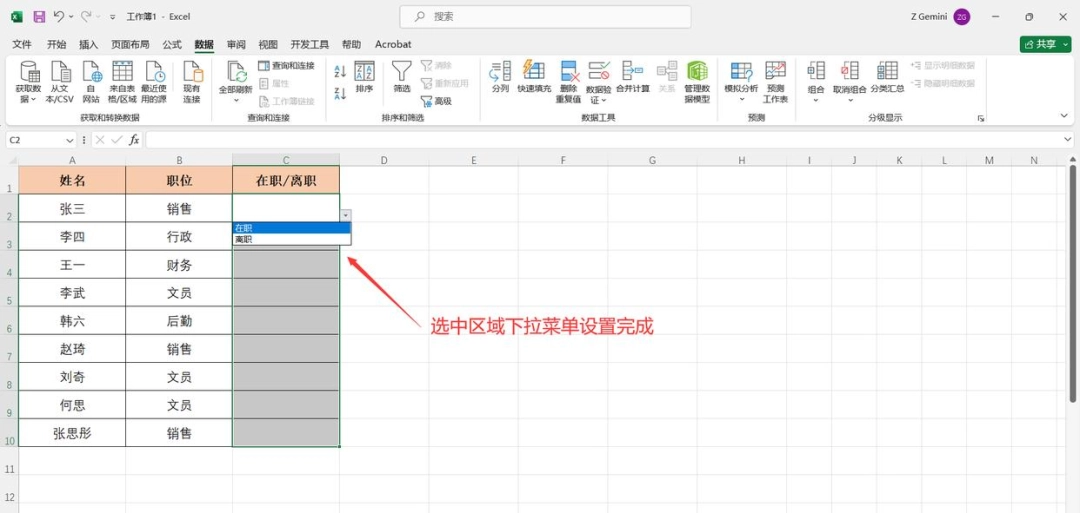Image resolution: width=1080 pixels, height=513 pixels.
Task: Click cell containing 张三
Action: [x=72, y=209]
